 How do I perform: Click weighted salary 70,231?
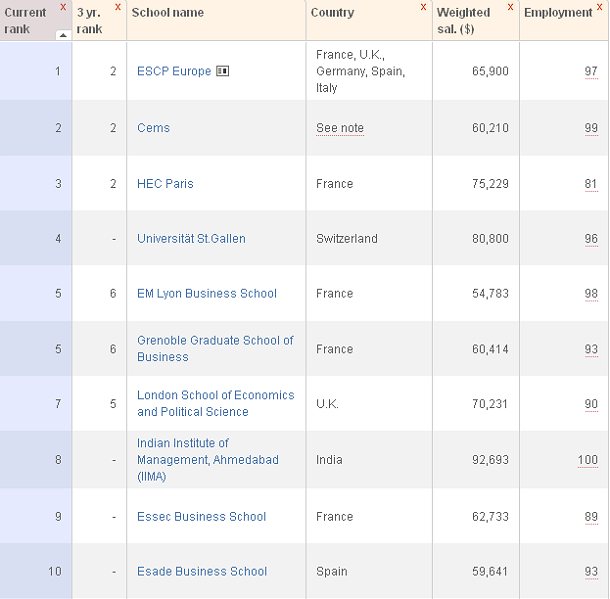click(x=490, y=404)
